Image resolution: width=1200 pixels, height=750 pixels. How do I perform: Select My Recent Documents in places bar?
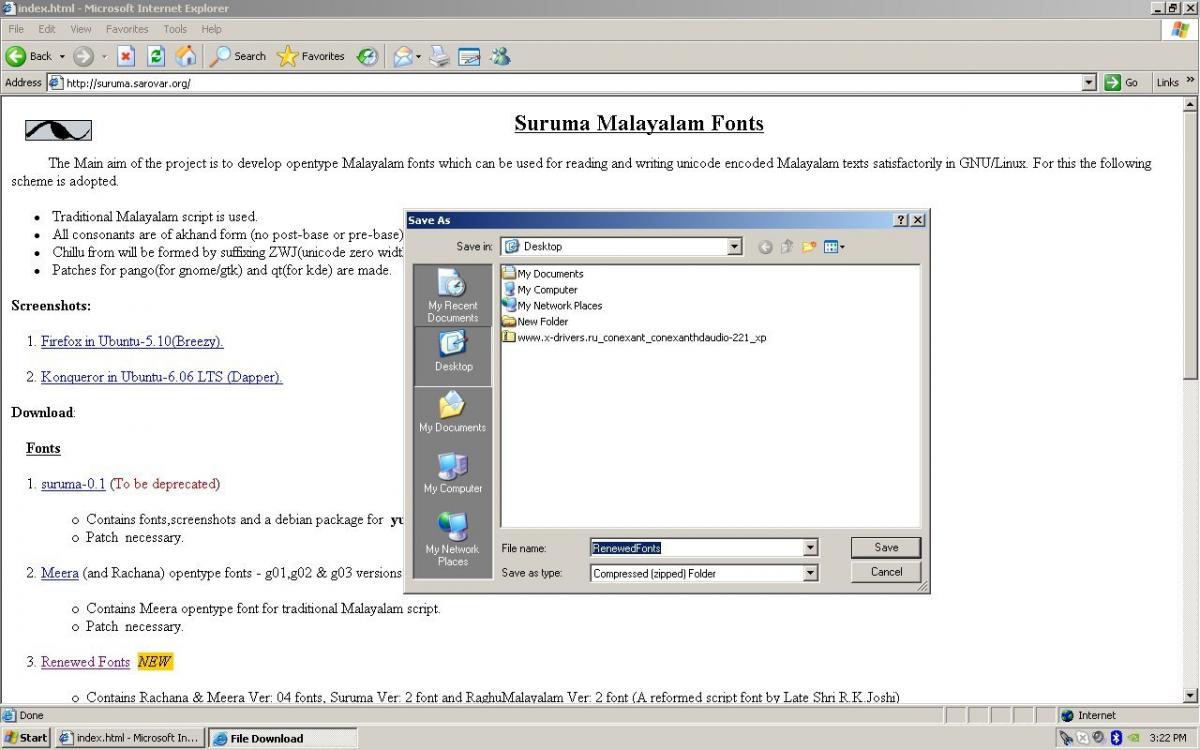(453, 296)
